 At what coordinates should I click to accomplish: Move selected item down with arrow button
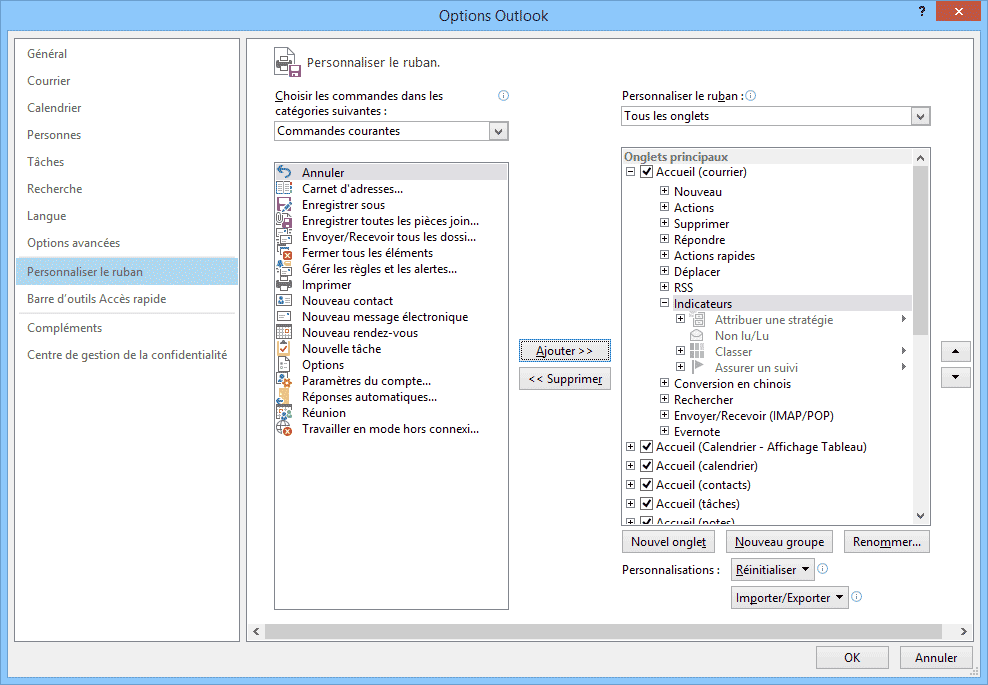tap(955, 377)
